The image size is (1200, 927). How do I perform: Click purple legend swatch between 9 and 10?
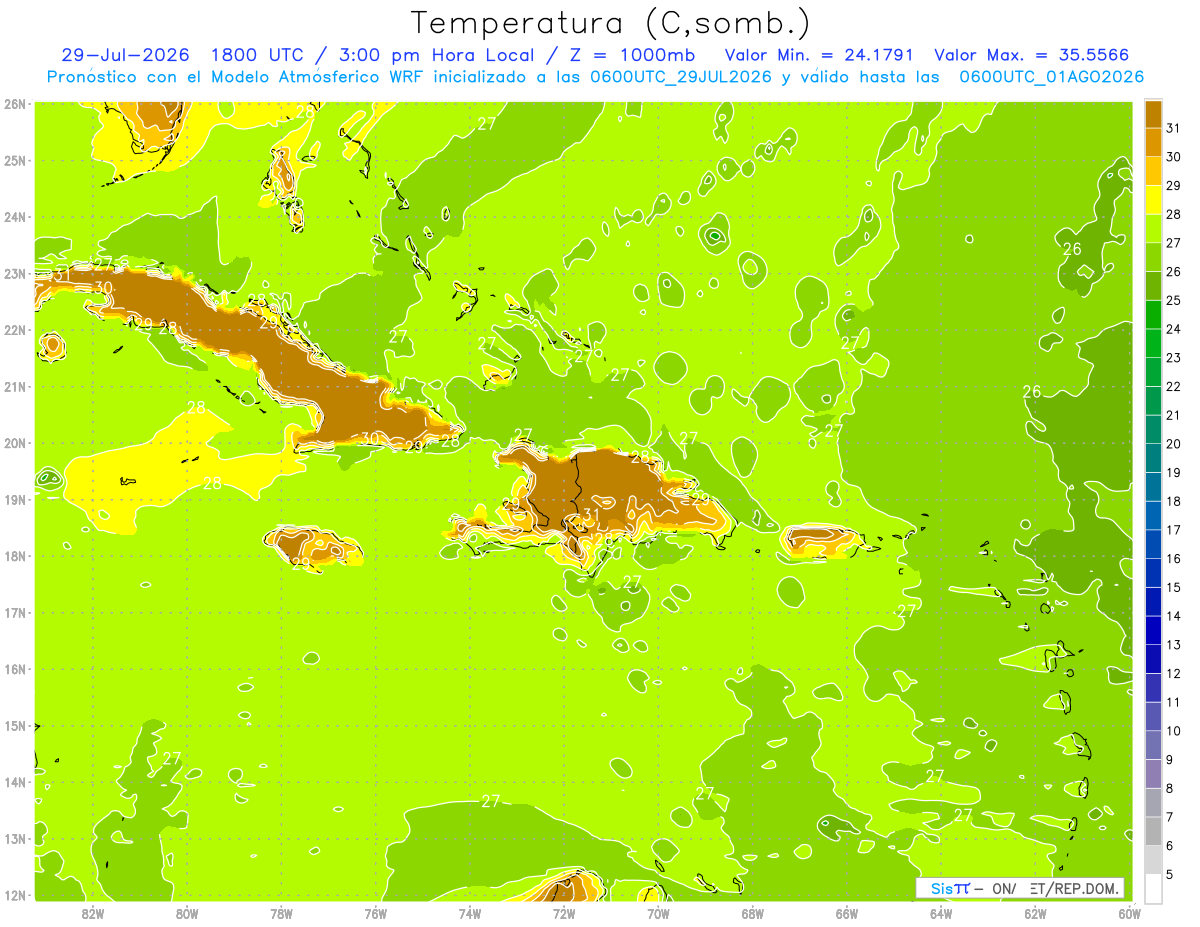[1154, 745]
